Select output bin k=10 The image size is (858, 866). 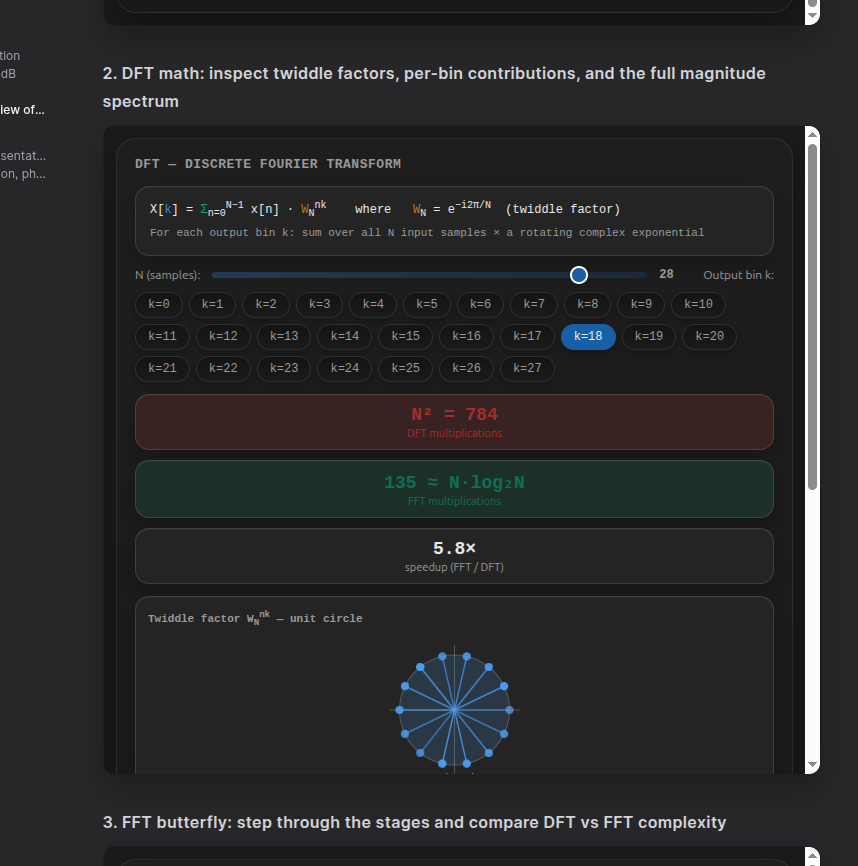tap(698, 304)
